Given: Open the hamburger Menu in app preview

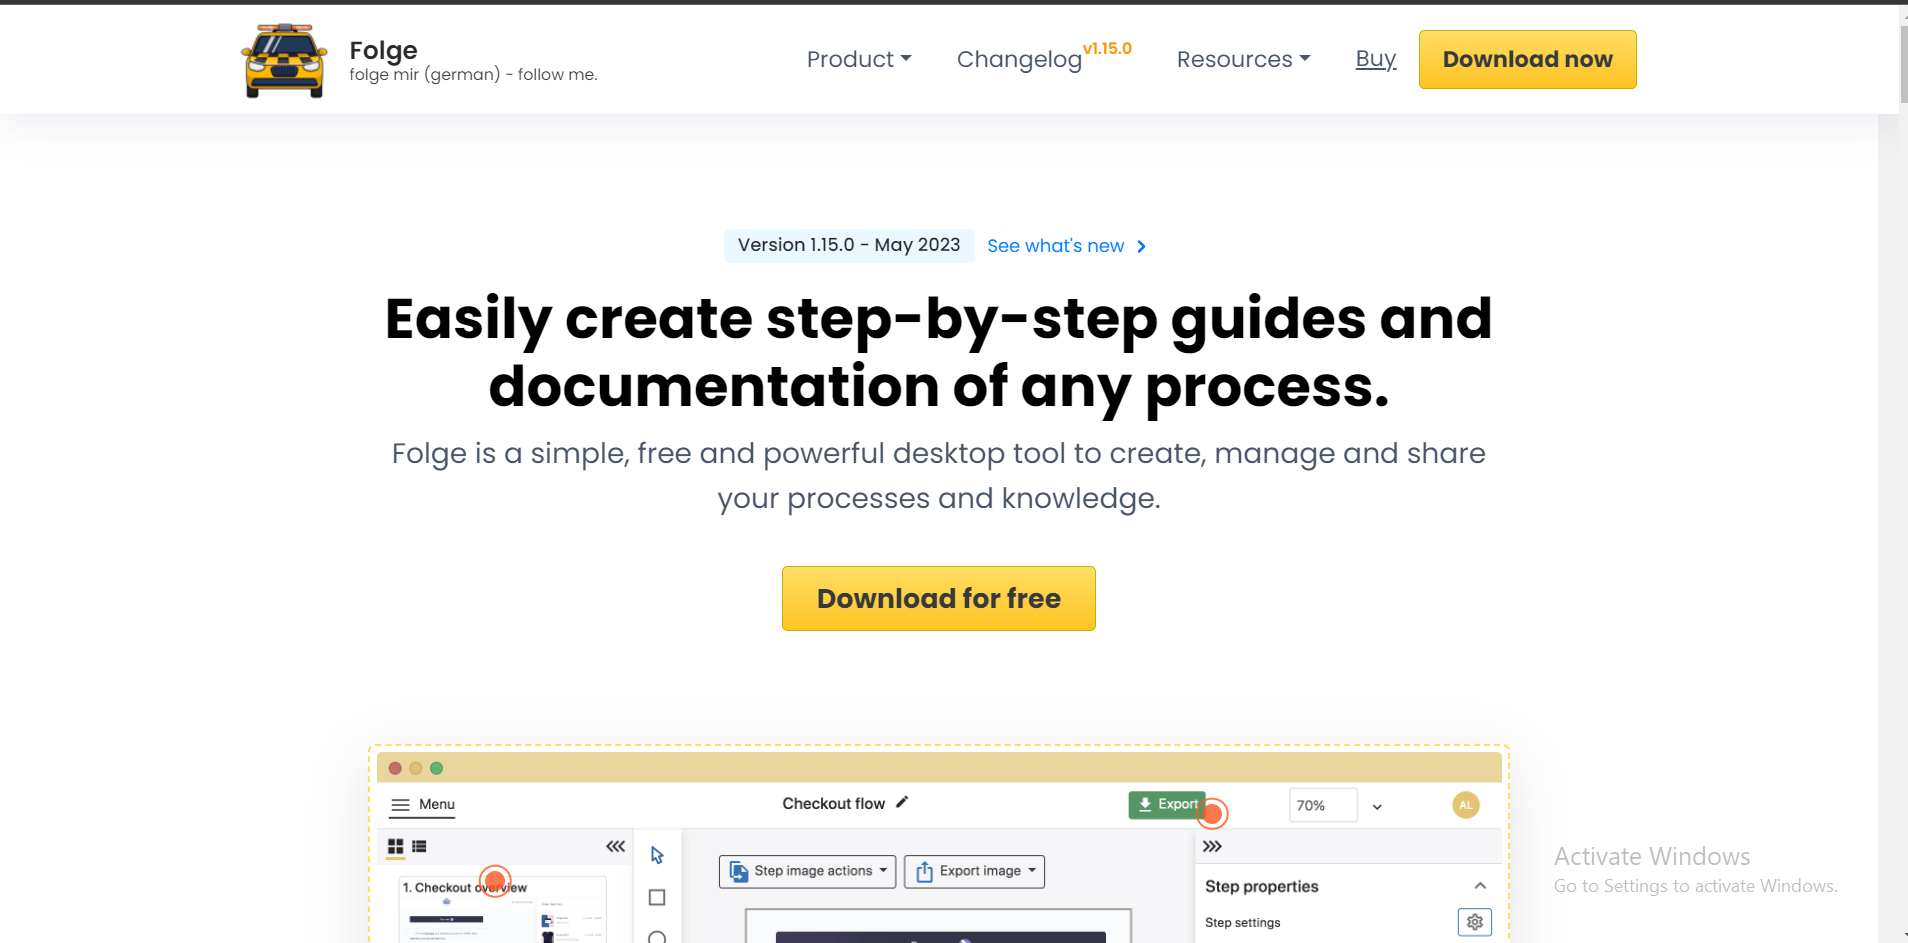Looking at the screenshot, I should pos(422,805).
